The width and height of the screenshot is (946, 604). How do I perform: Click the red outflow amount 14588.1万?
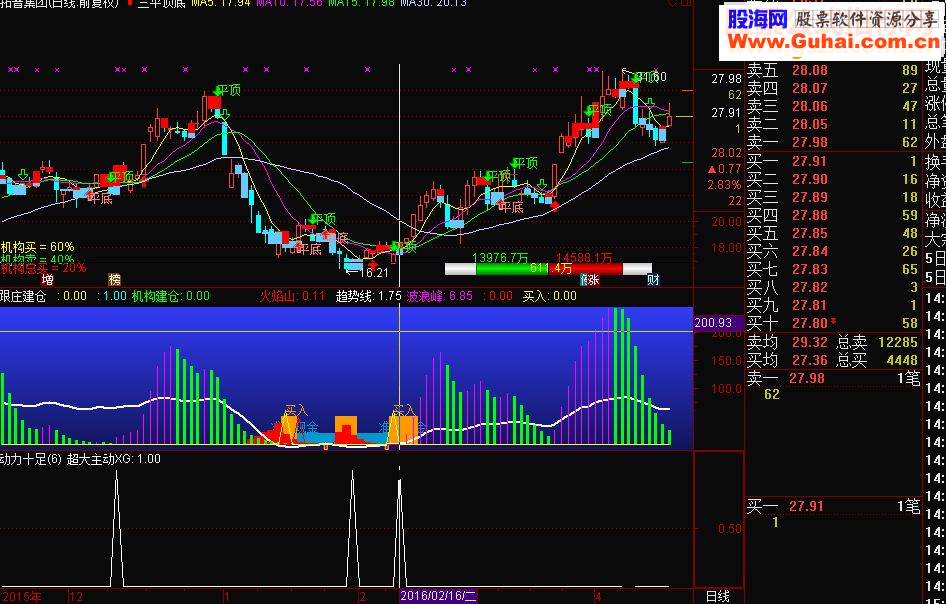coord(584,258)
